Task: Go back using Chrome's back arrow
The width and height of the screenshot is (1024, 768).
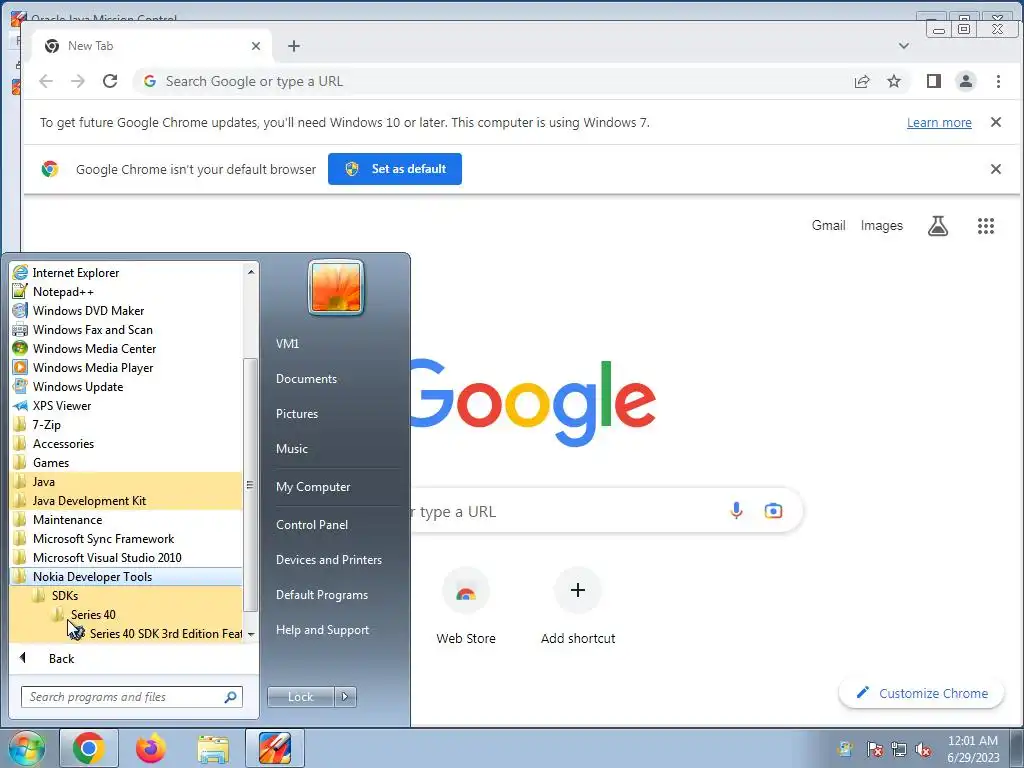Action: coord(46,81)
